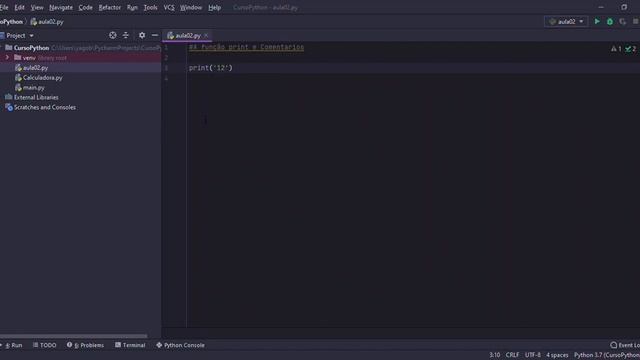Click the warning count indicator in editor
The width and height of the screenshot is (640, 360).
[x=616, y=49]
